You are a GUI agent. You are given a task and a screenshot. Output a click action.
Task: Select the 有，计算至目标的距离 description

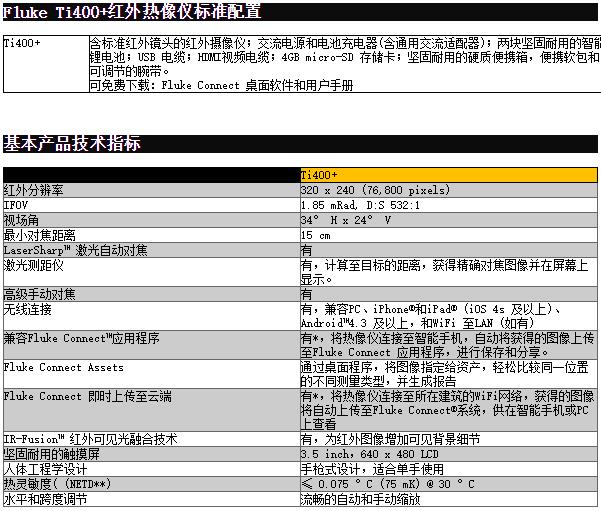pos(445,272)
